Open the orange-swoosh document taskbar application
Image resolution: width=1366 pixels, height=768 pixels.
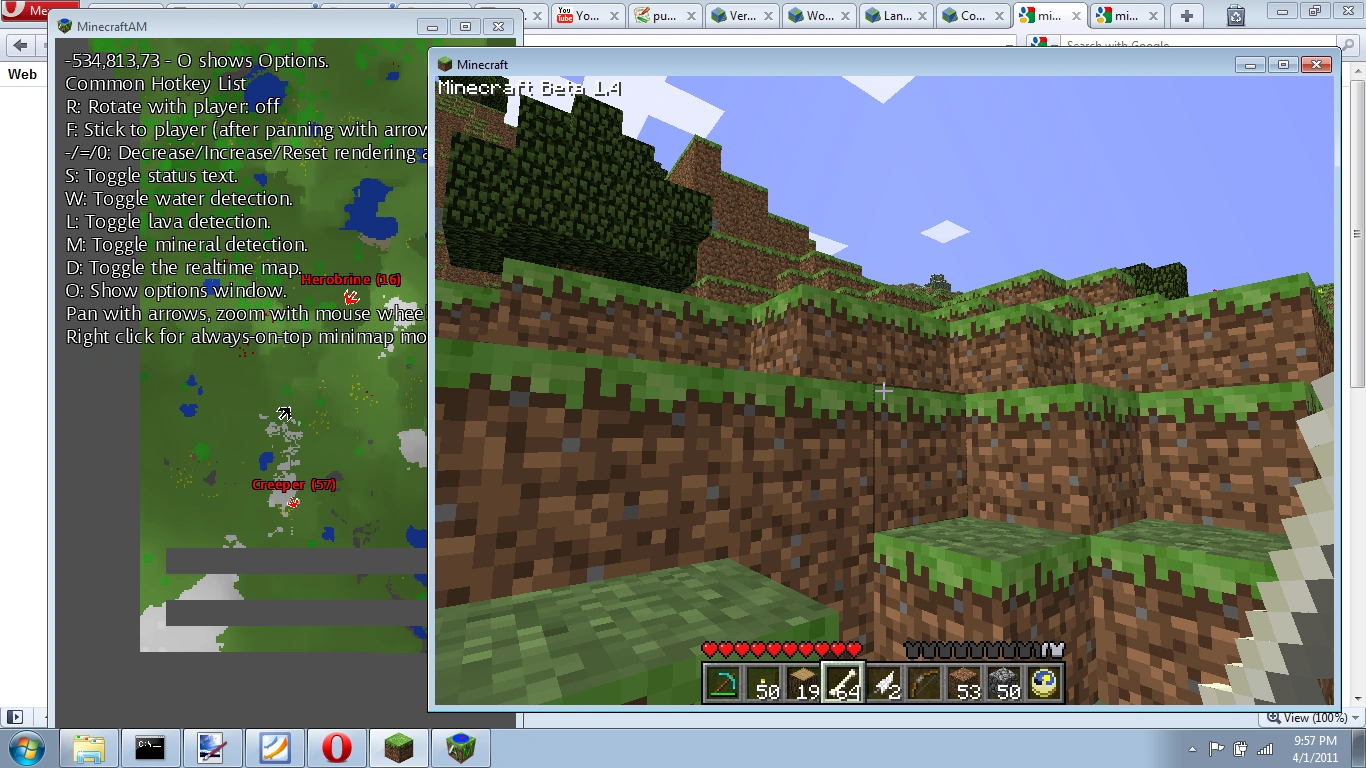(x=275, y=748)
